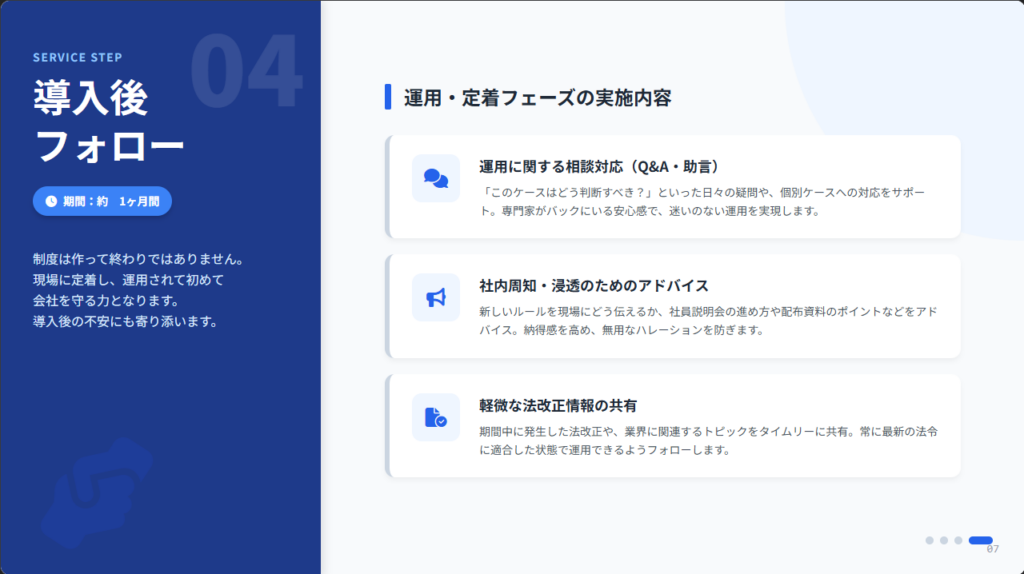Click the 制度は作って終わりではありません paragraph
The width and height of the screenshot is (1024, 574).
click(138, 290)
